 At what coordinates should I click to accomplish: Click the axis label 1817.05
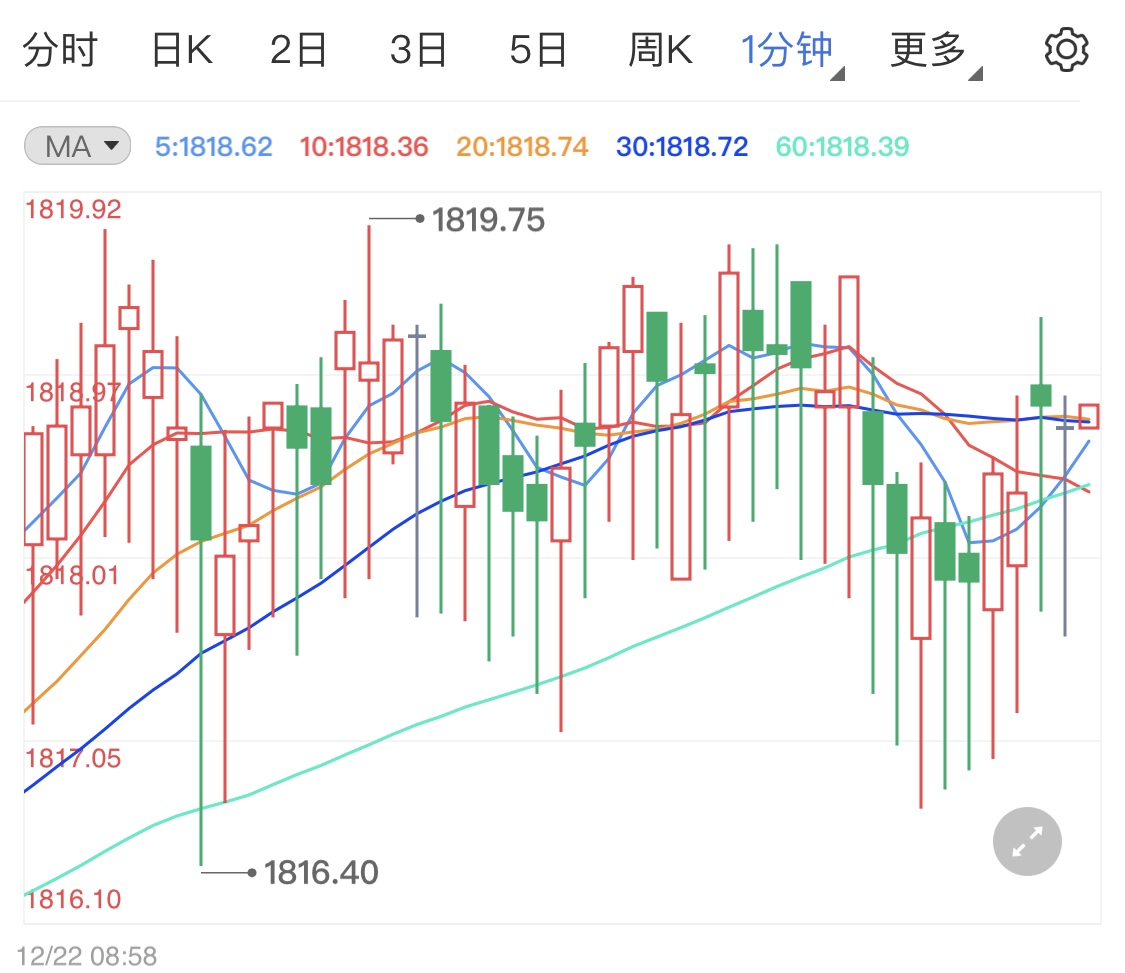coord(73,758)
